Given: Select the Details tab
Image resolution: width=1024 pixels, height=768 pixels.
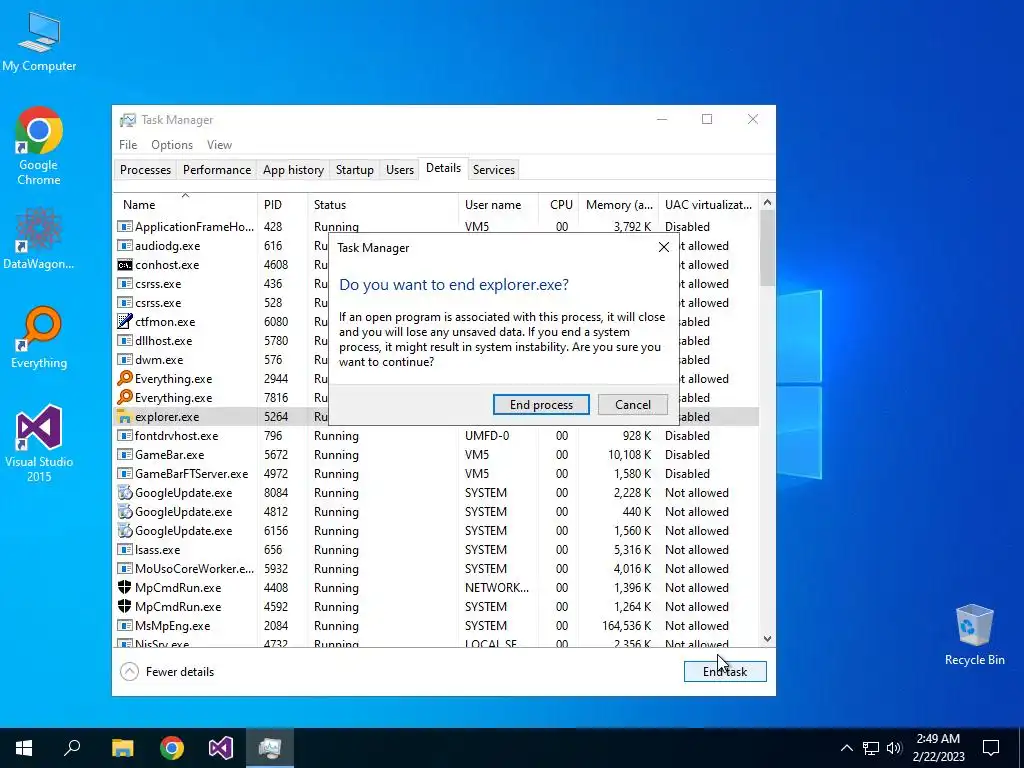Looking at the screenshot, I should 443,168.
